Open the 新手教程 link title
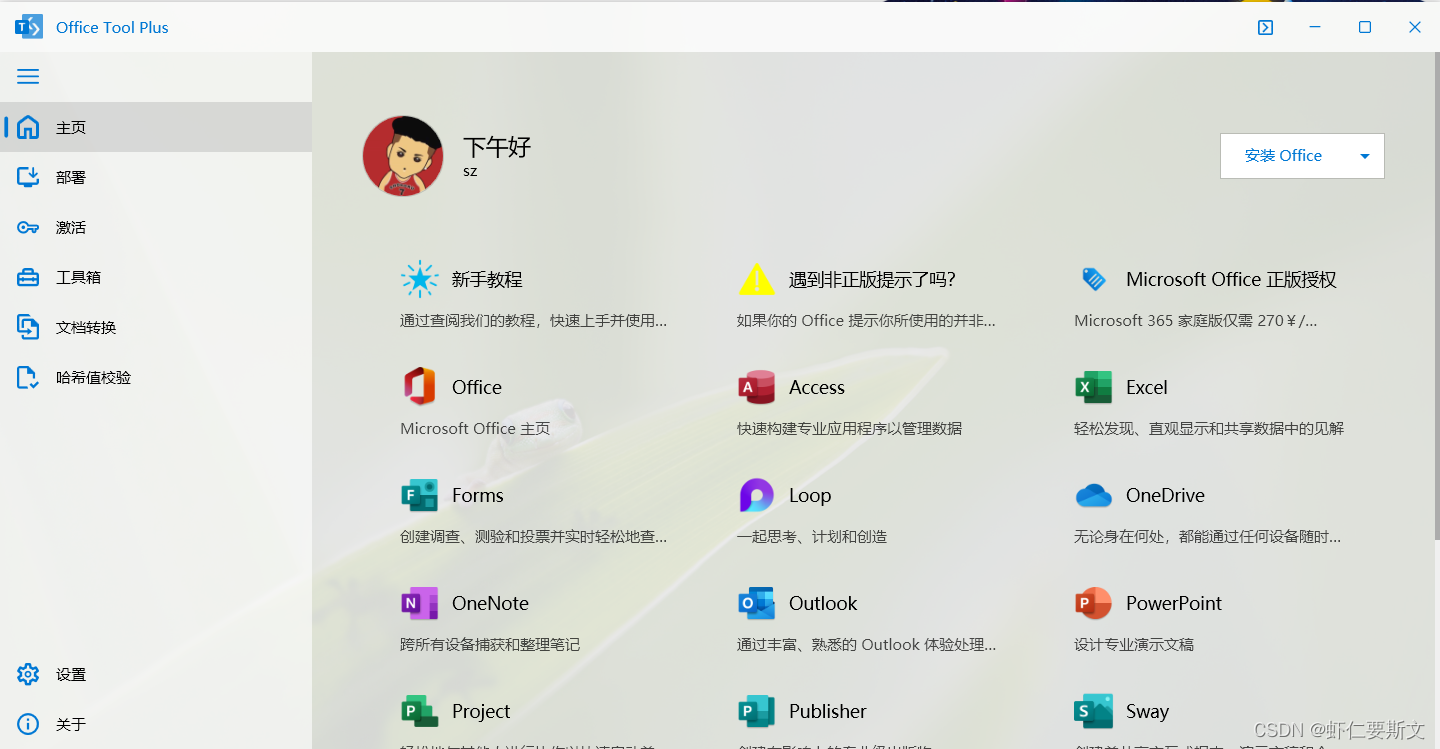The width and height of the screenshot is (1440, 749). [x=487, y=279]
